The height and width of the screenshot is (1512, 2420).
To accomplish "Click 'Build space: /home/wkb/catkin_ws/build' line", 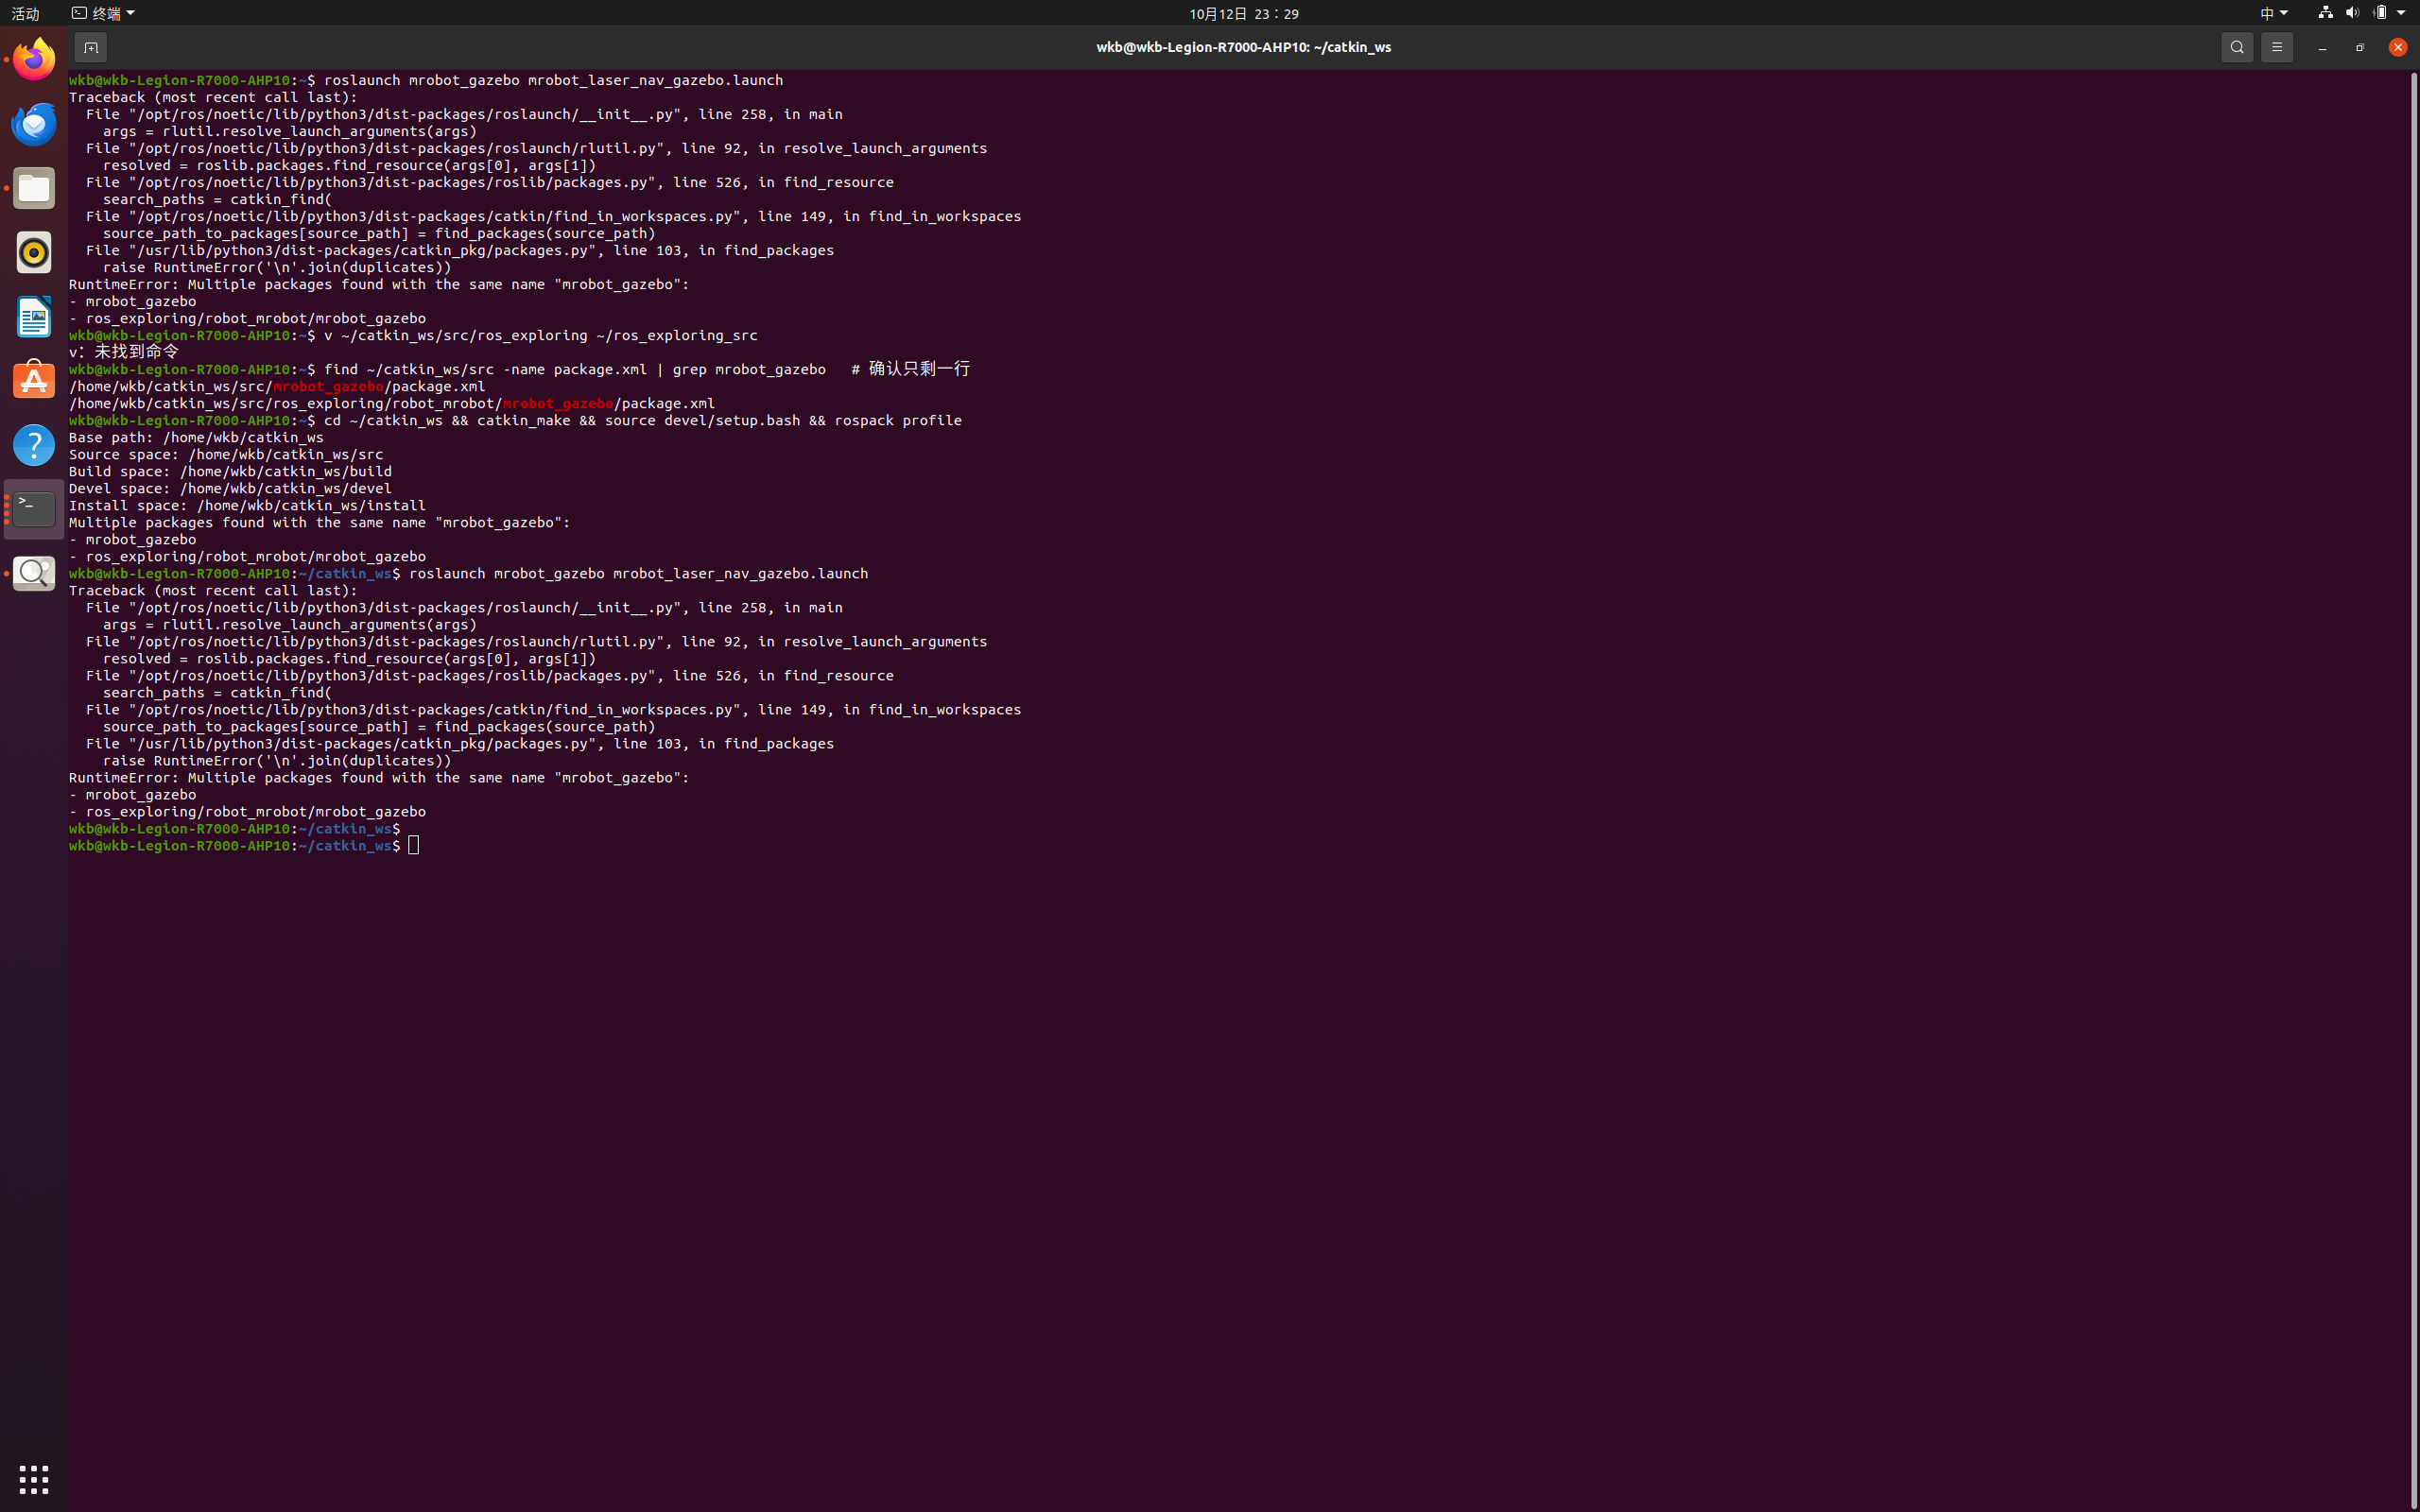I will pyautogui.click(x=230, y=471).
